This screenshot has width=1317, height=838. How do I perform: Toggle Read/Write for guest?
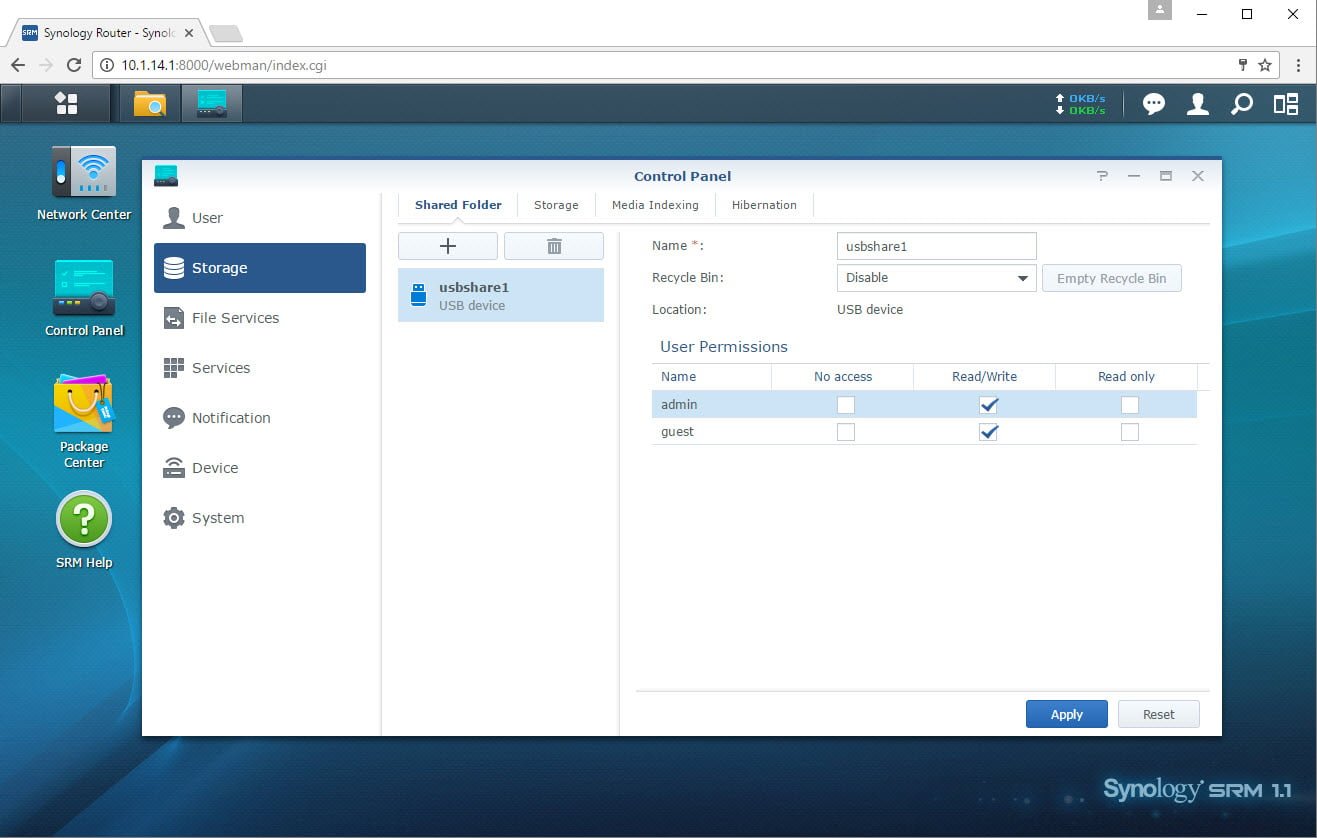click(988, 432)
